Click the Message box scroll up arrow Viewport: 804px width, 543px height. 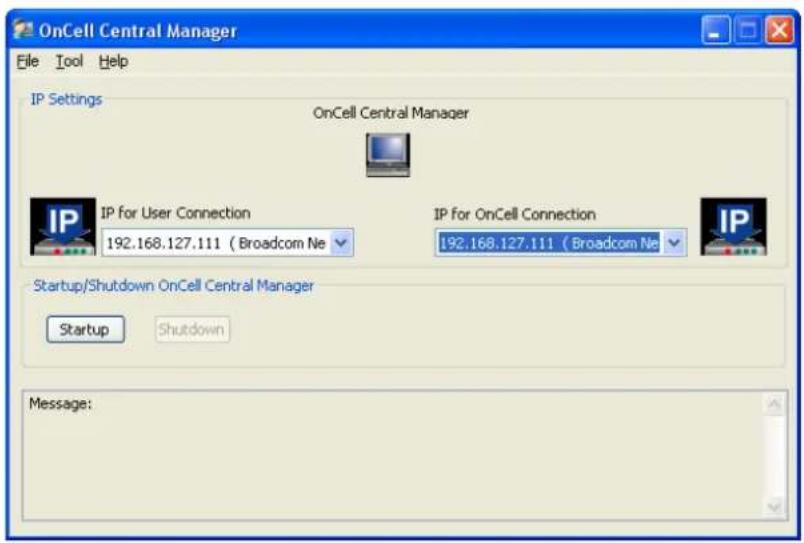click(774, 405)
